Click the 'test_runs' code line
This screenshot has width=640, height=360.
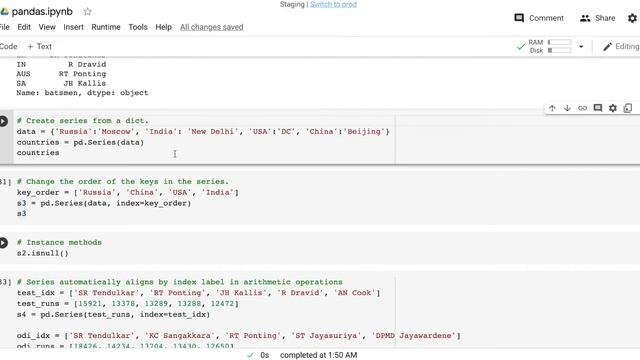coord(128,304)
